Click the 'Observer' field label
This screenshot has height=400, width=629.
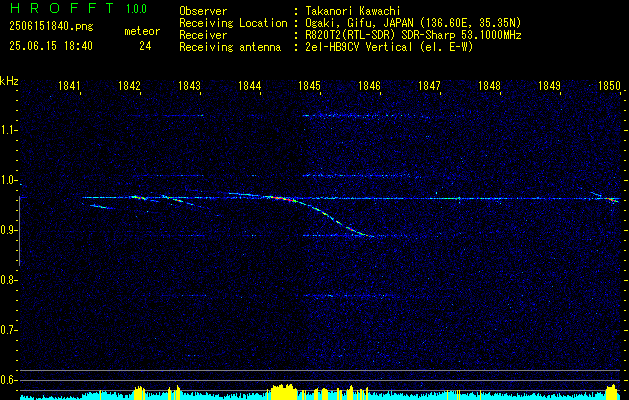[x=203, y=11]
